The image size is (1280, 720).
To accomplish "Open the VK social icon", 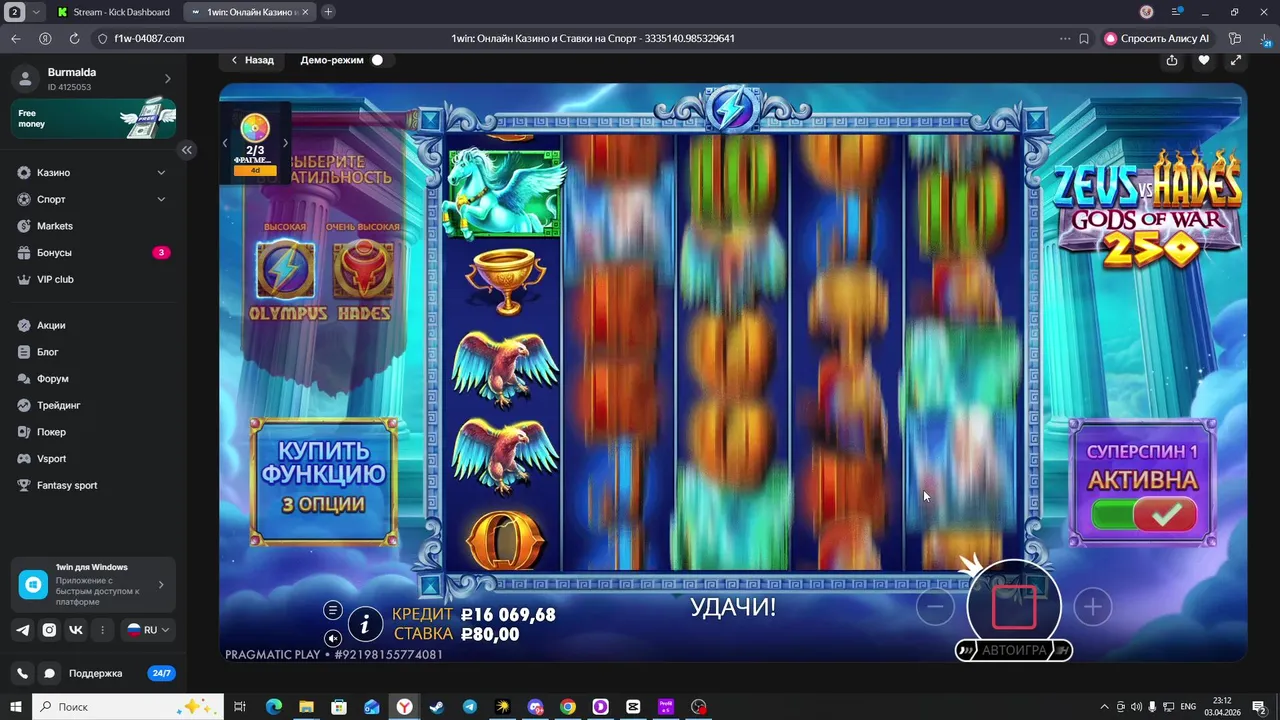I will (76, 630).
